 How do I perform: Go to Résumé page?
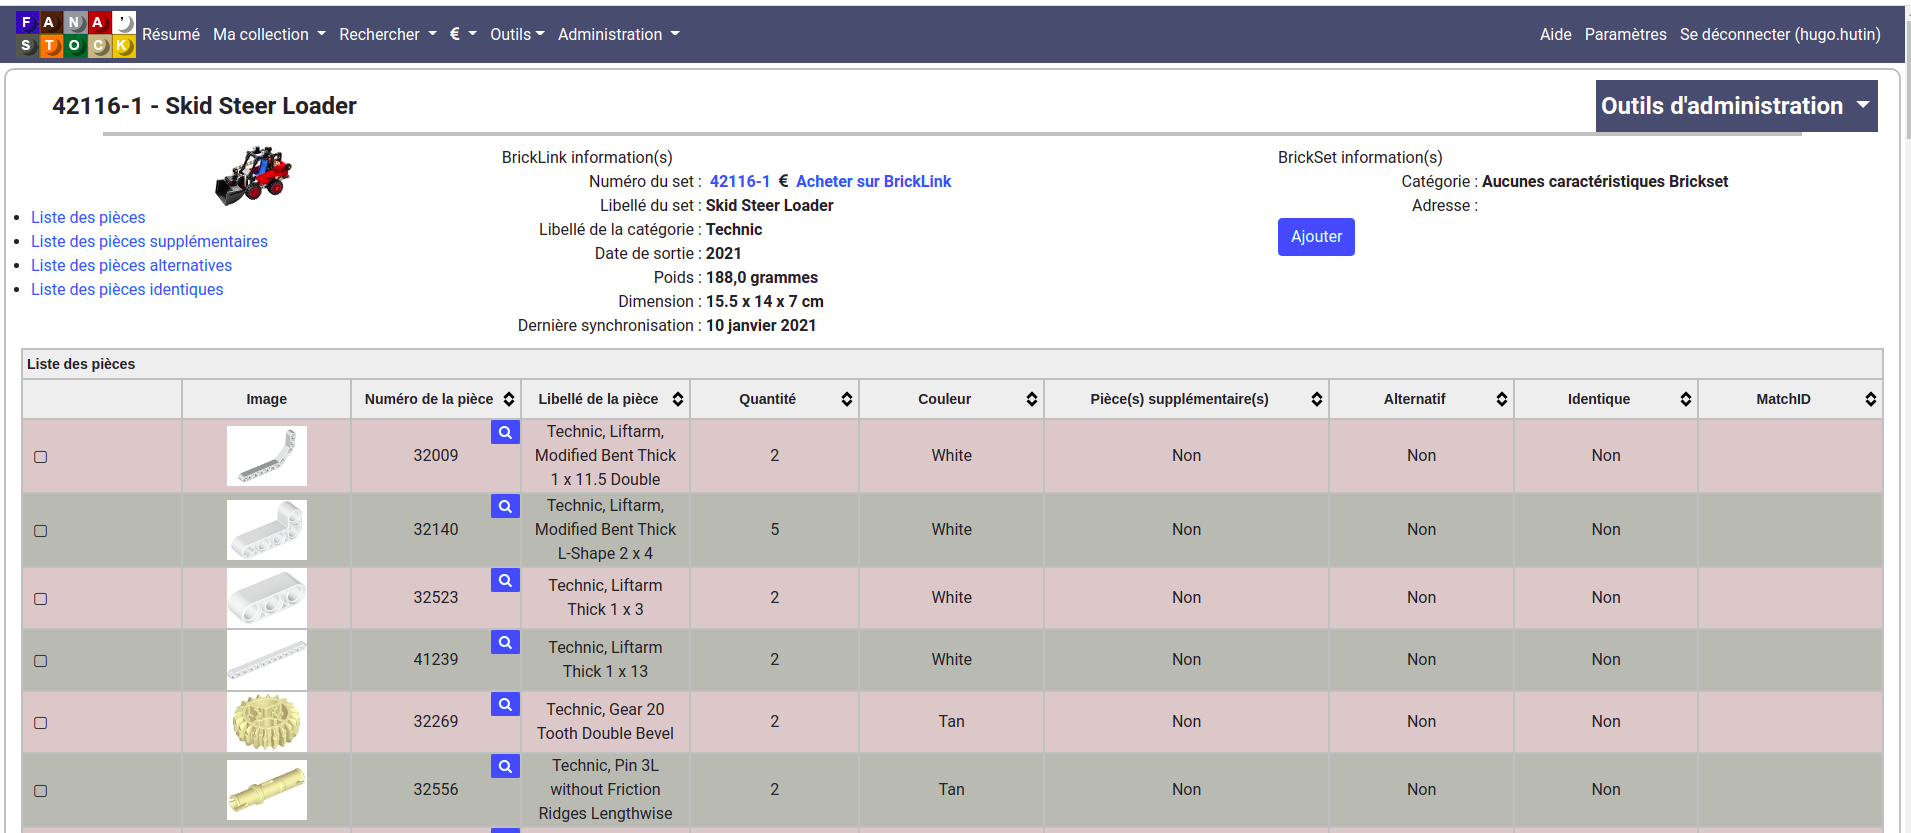171,34
